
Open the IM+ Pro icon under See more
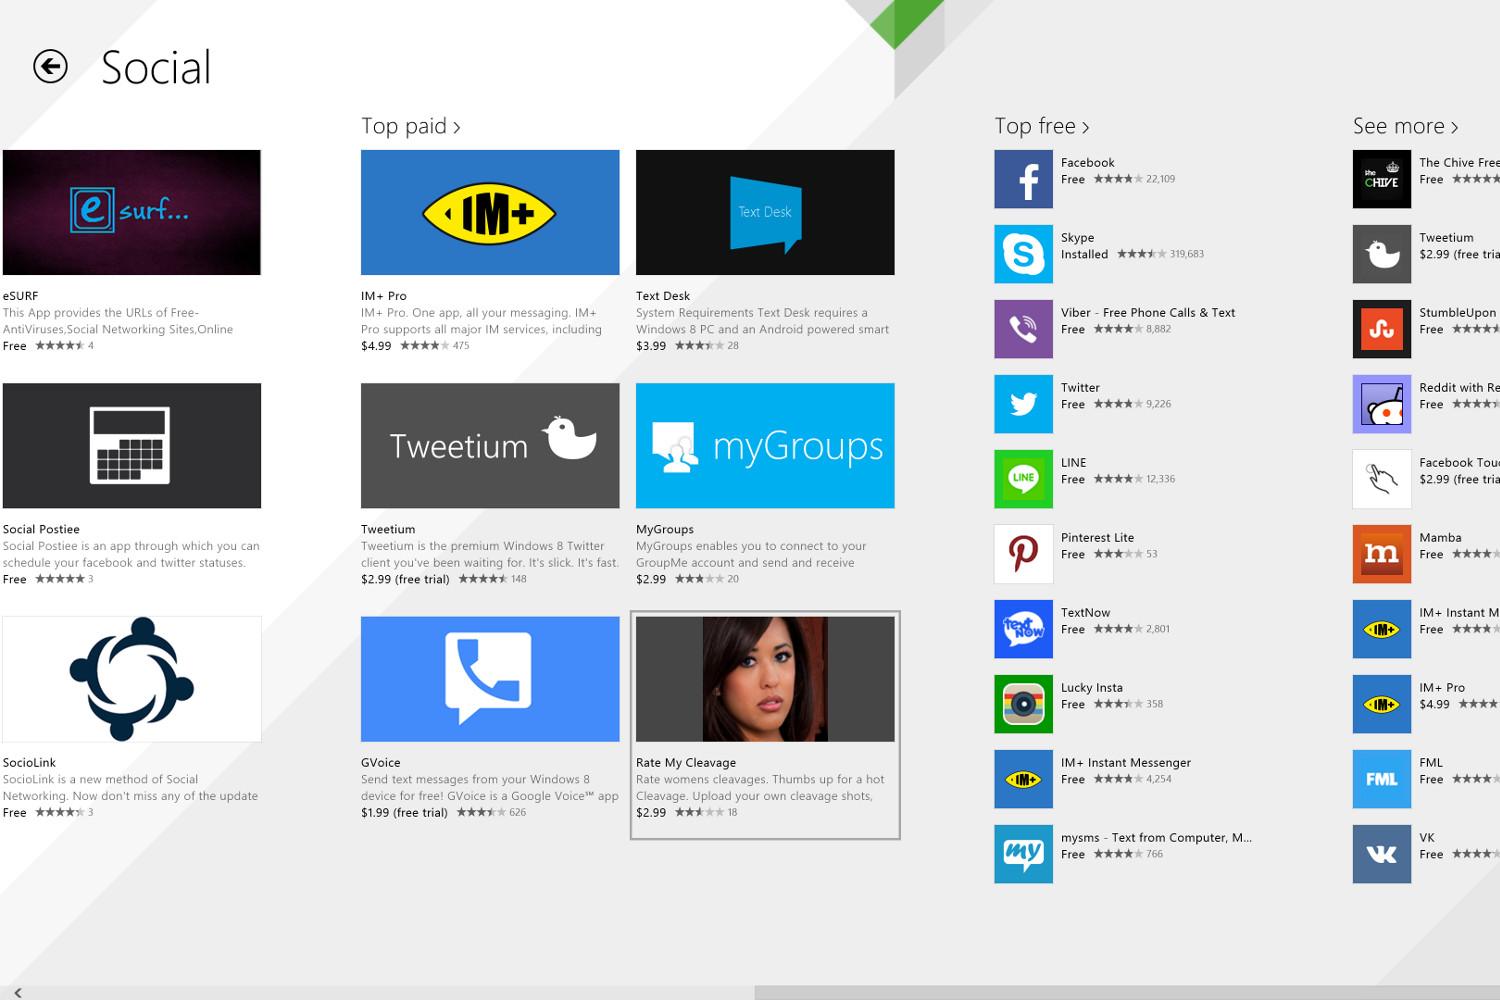point(1382,704)
